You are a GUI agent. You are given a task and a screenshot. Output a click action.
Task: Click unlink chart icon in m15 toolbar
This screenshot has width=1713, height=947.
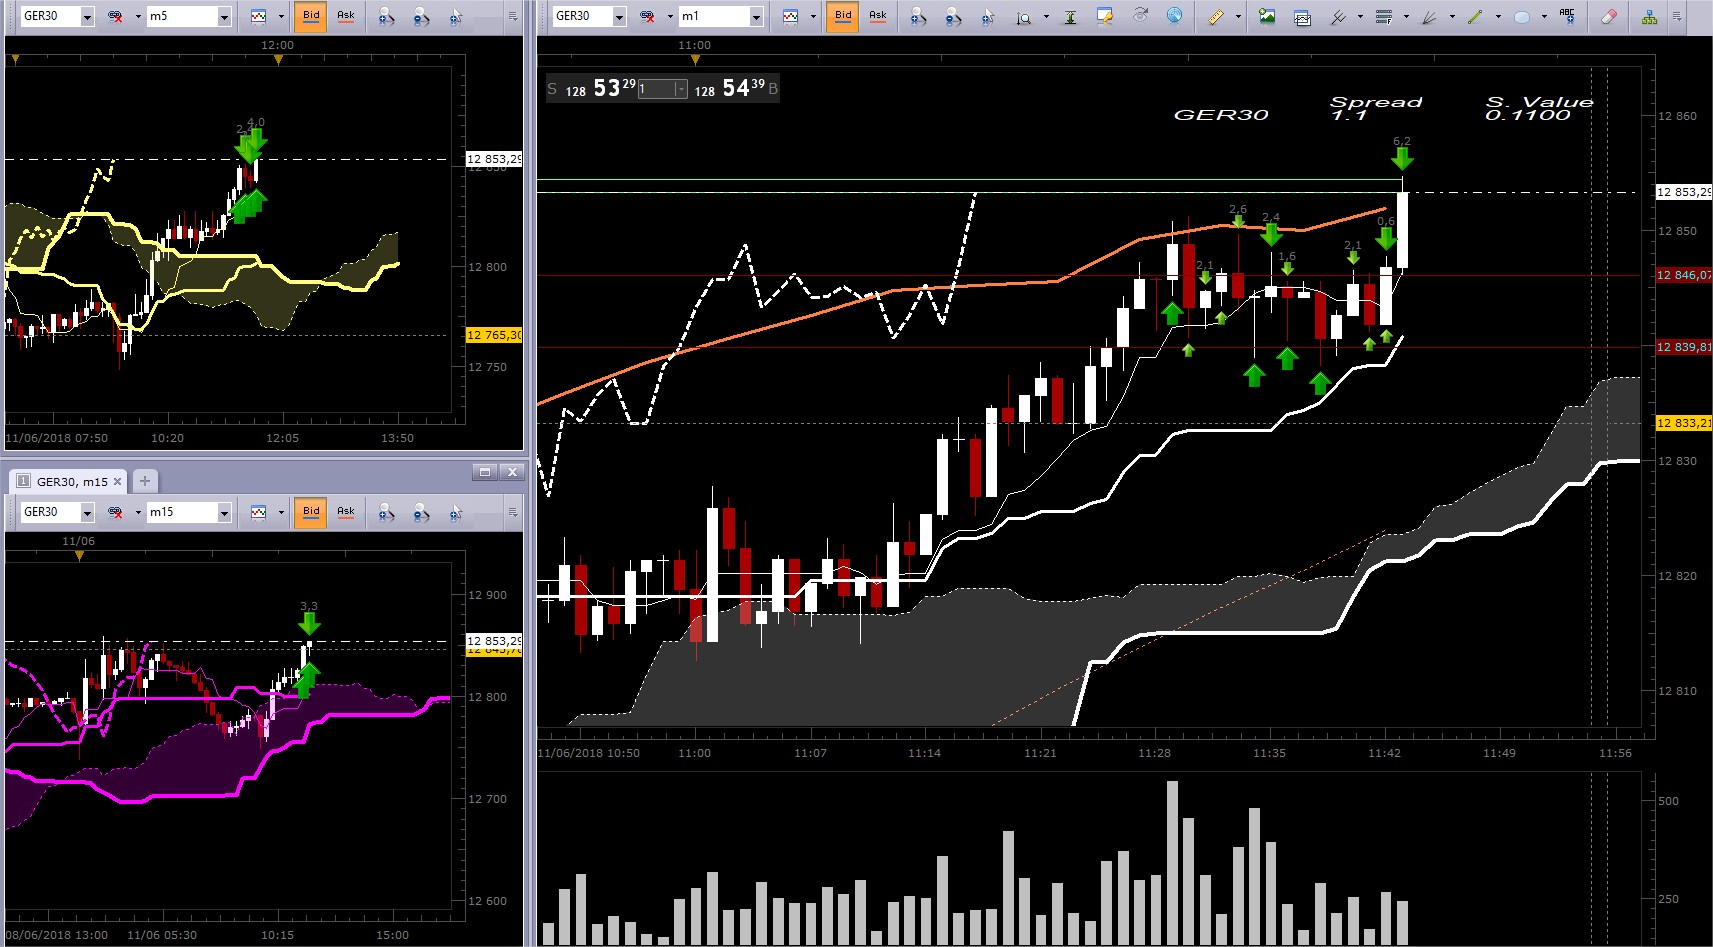[x=115, y=512]
